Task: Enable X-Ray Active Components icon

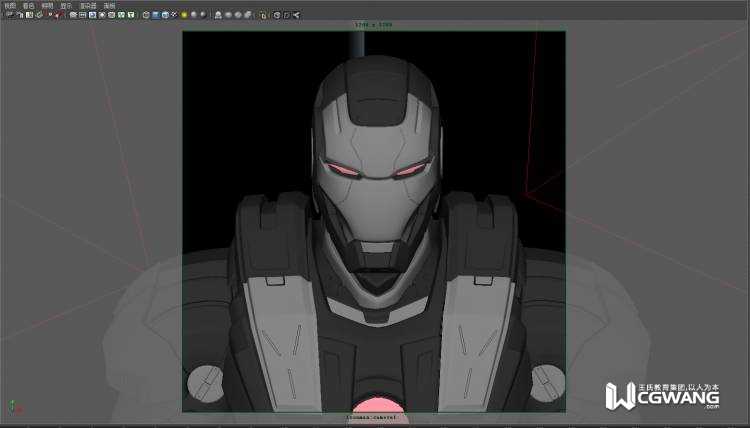Action: pyautogui.click(x=238, y=15)
